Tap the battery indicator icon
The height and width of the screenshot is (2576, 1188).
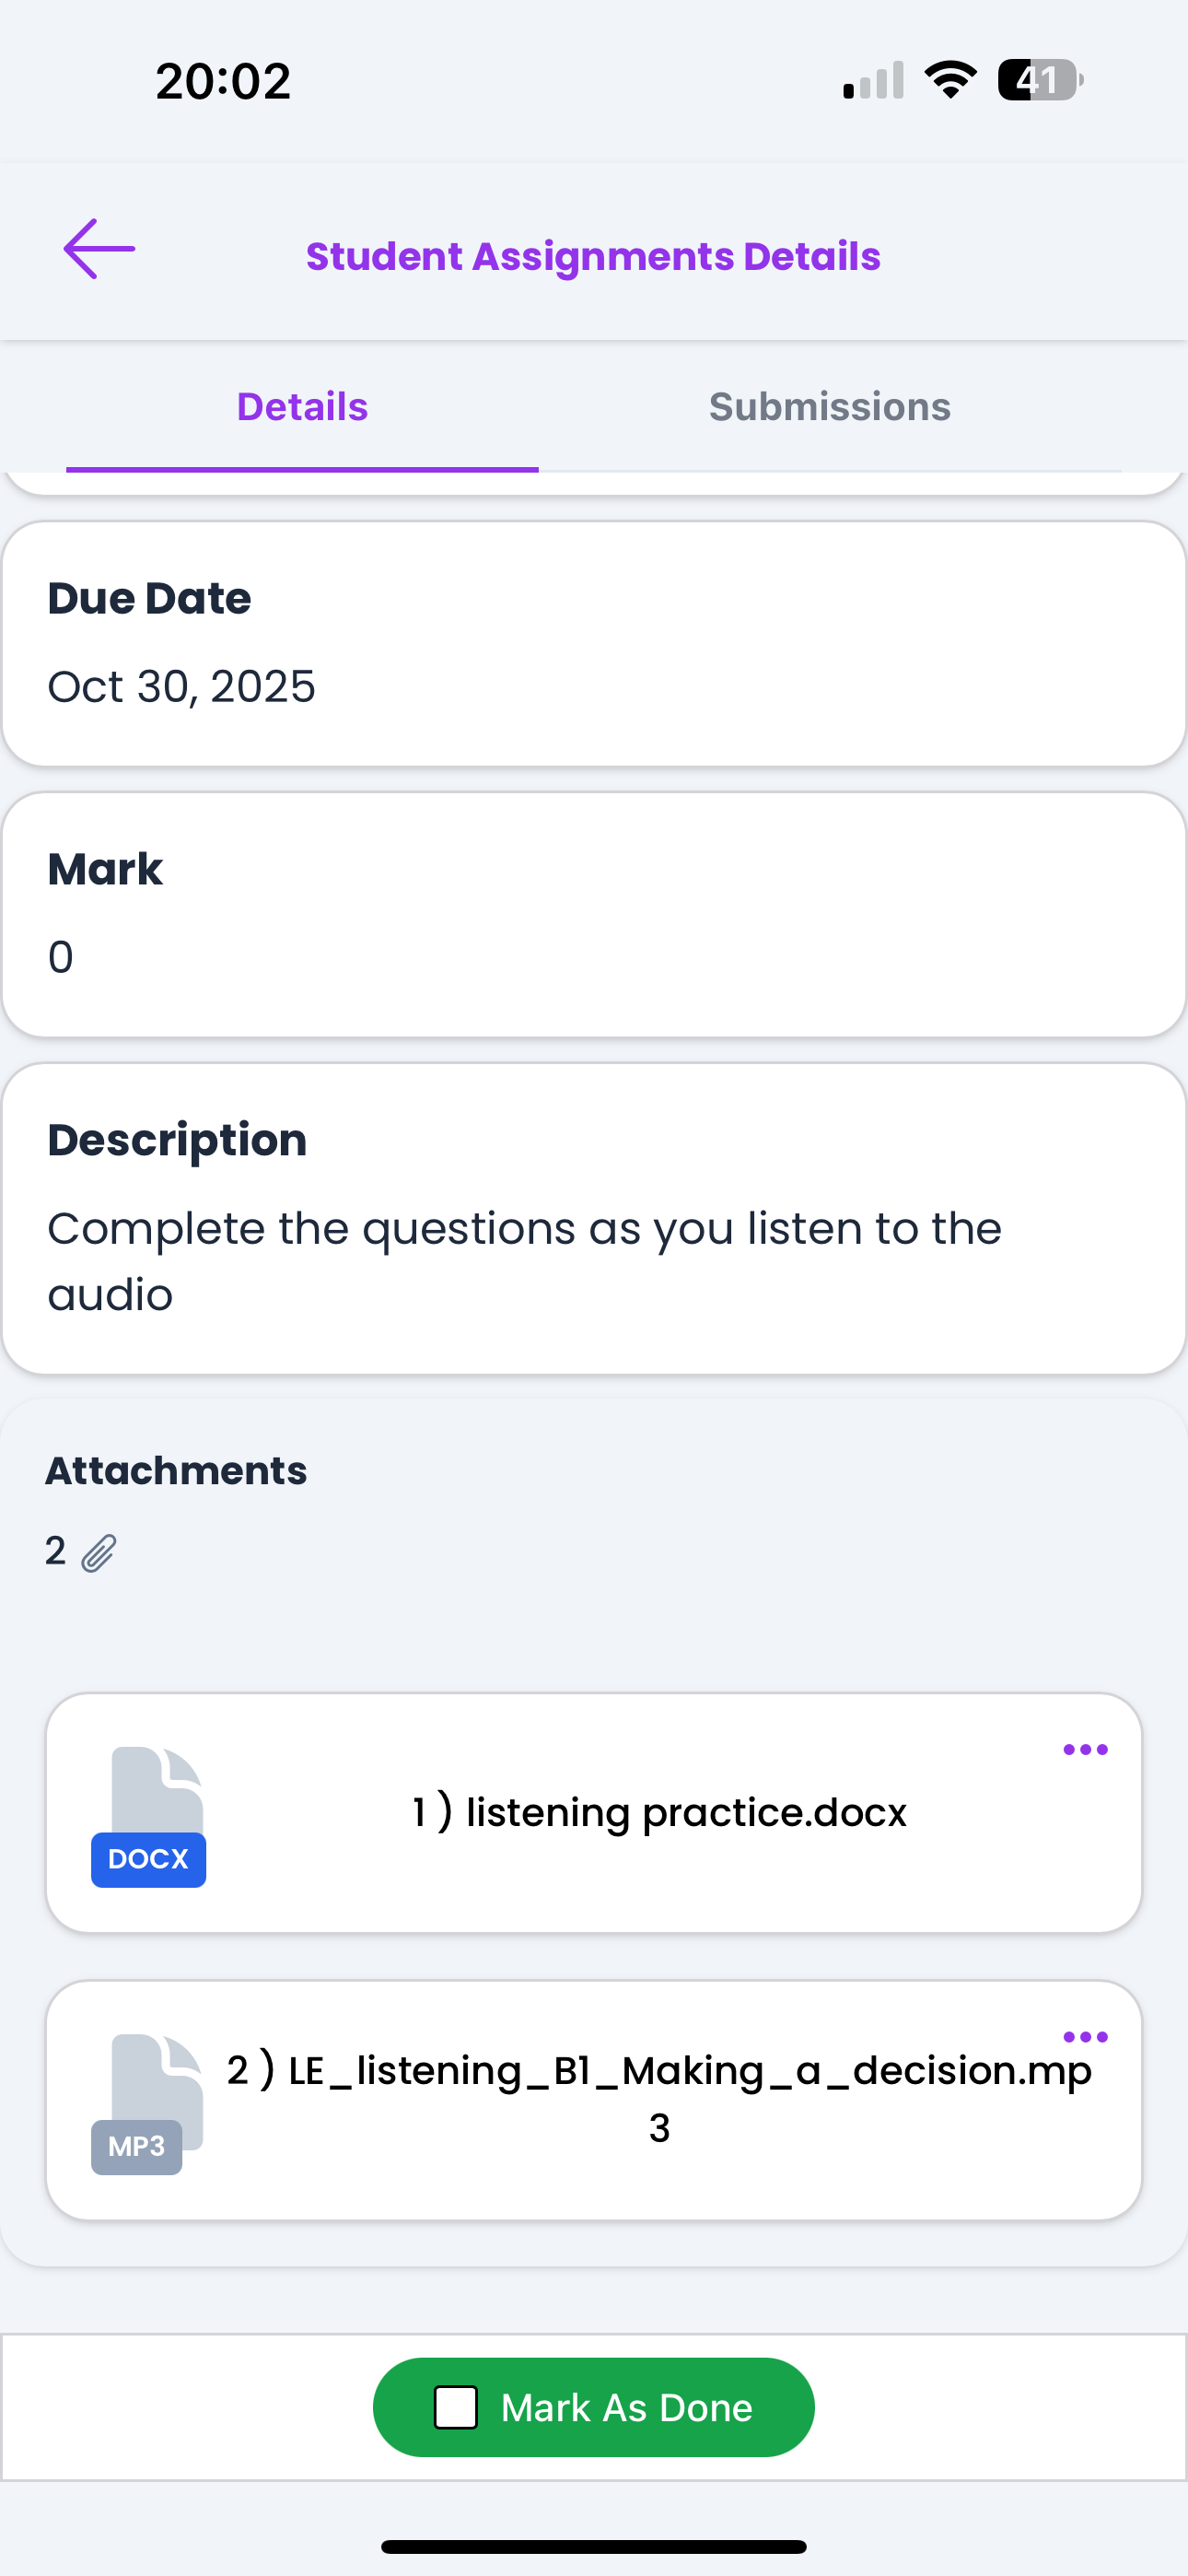click(1040, 80)
